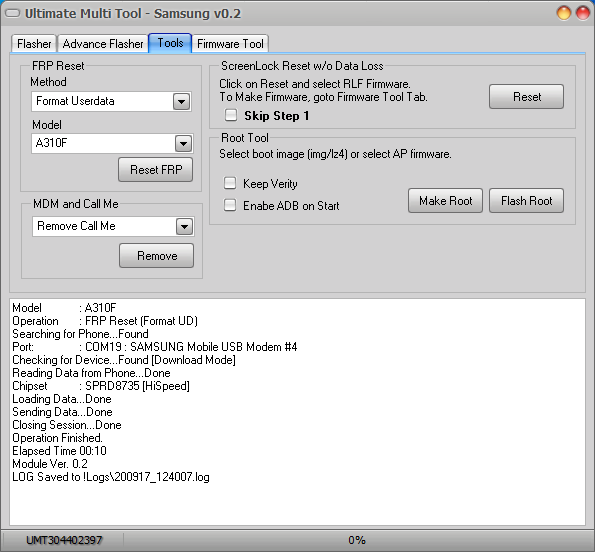Expand the Model dropdown arrow
Viewport: 595px width, 552px height.
tap(183, 143)
